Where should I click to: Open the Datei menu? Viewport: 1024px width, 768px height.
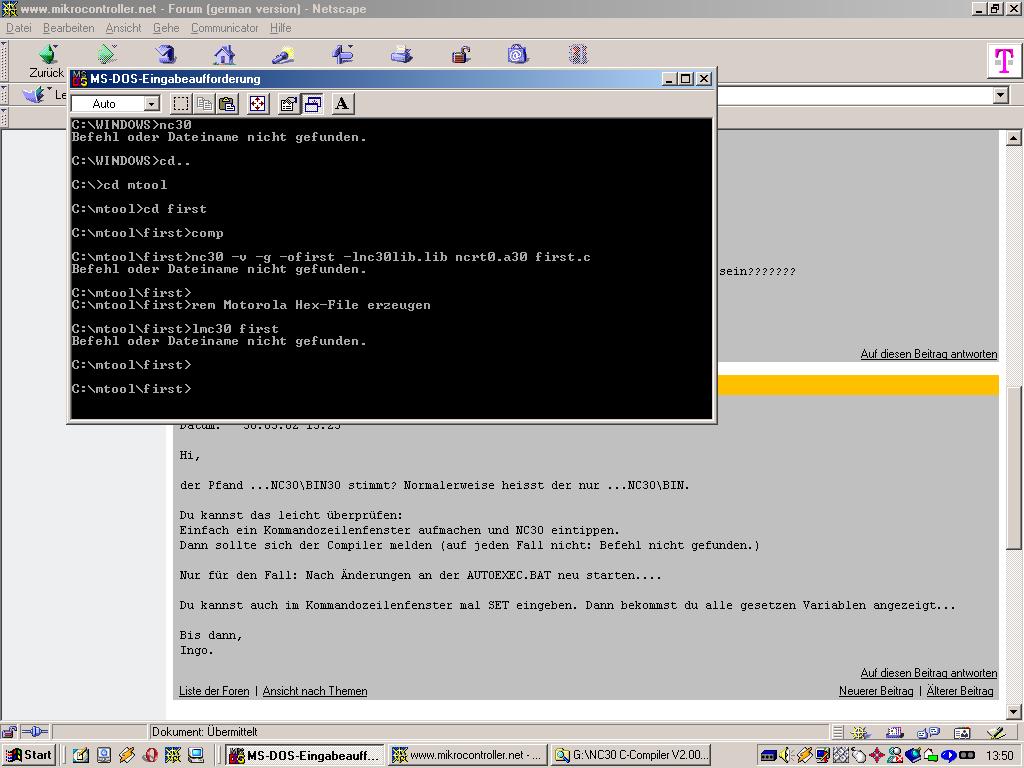[x=19, y=28]
